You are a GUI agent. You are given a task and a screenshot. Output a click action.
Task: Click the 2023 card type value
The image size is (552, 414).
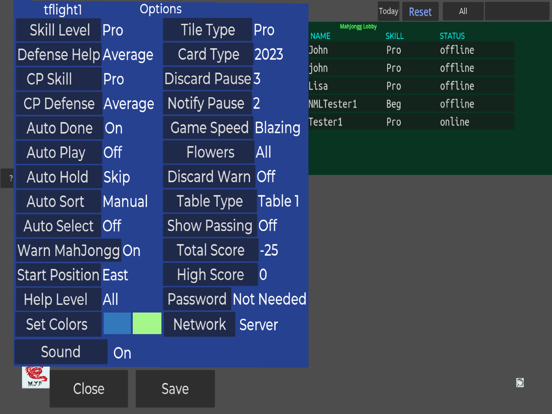(x=269, y=55)
